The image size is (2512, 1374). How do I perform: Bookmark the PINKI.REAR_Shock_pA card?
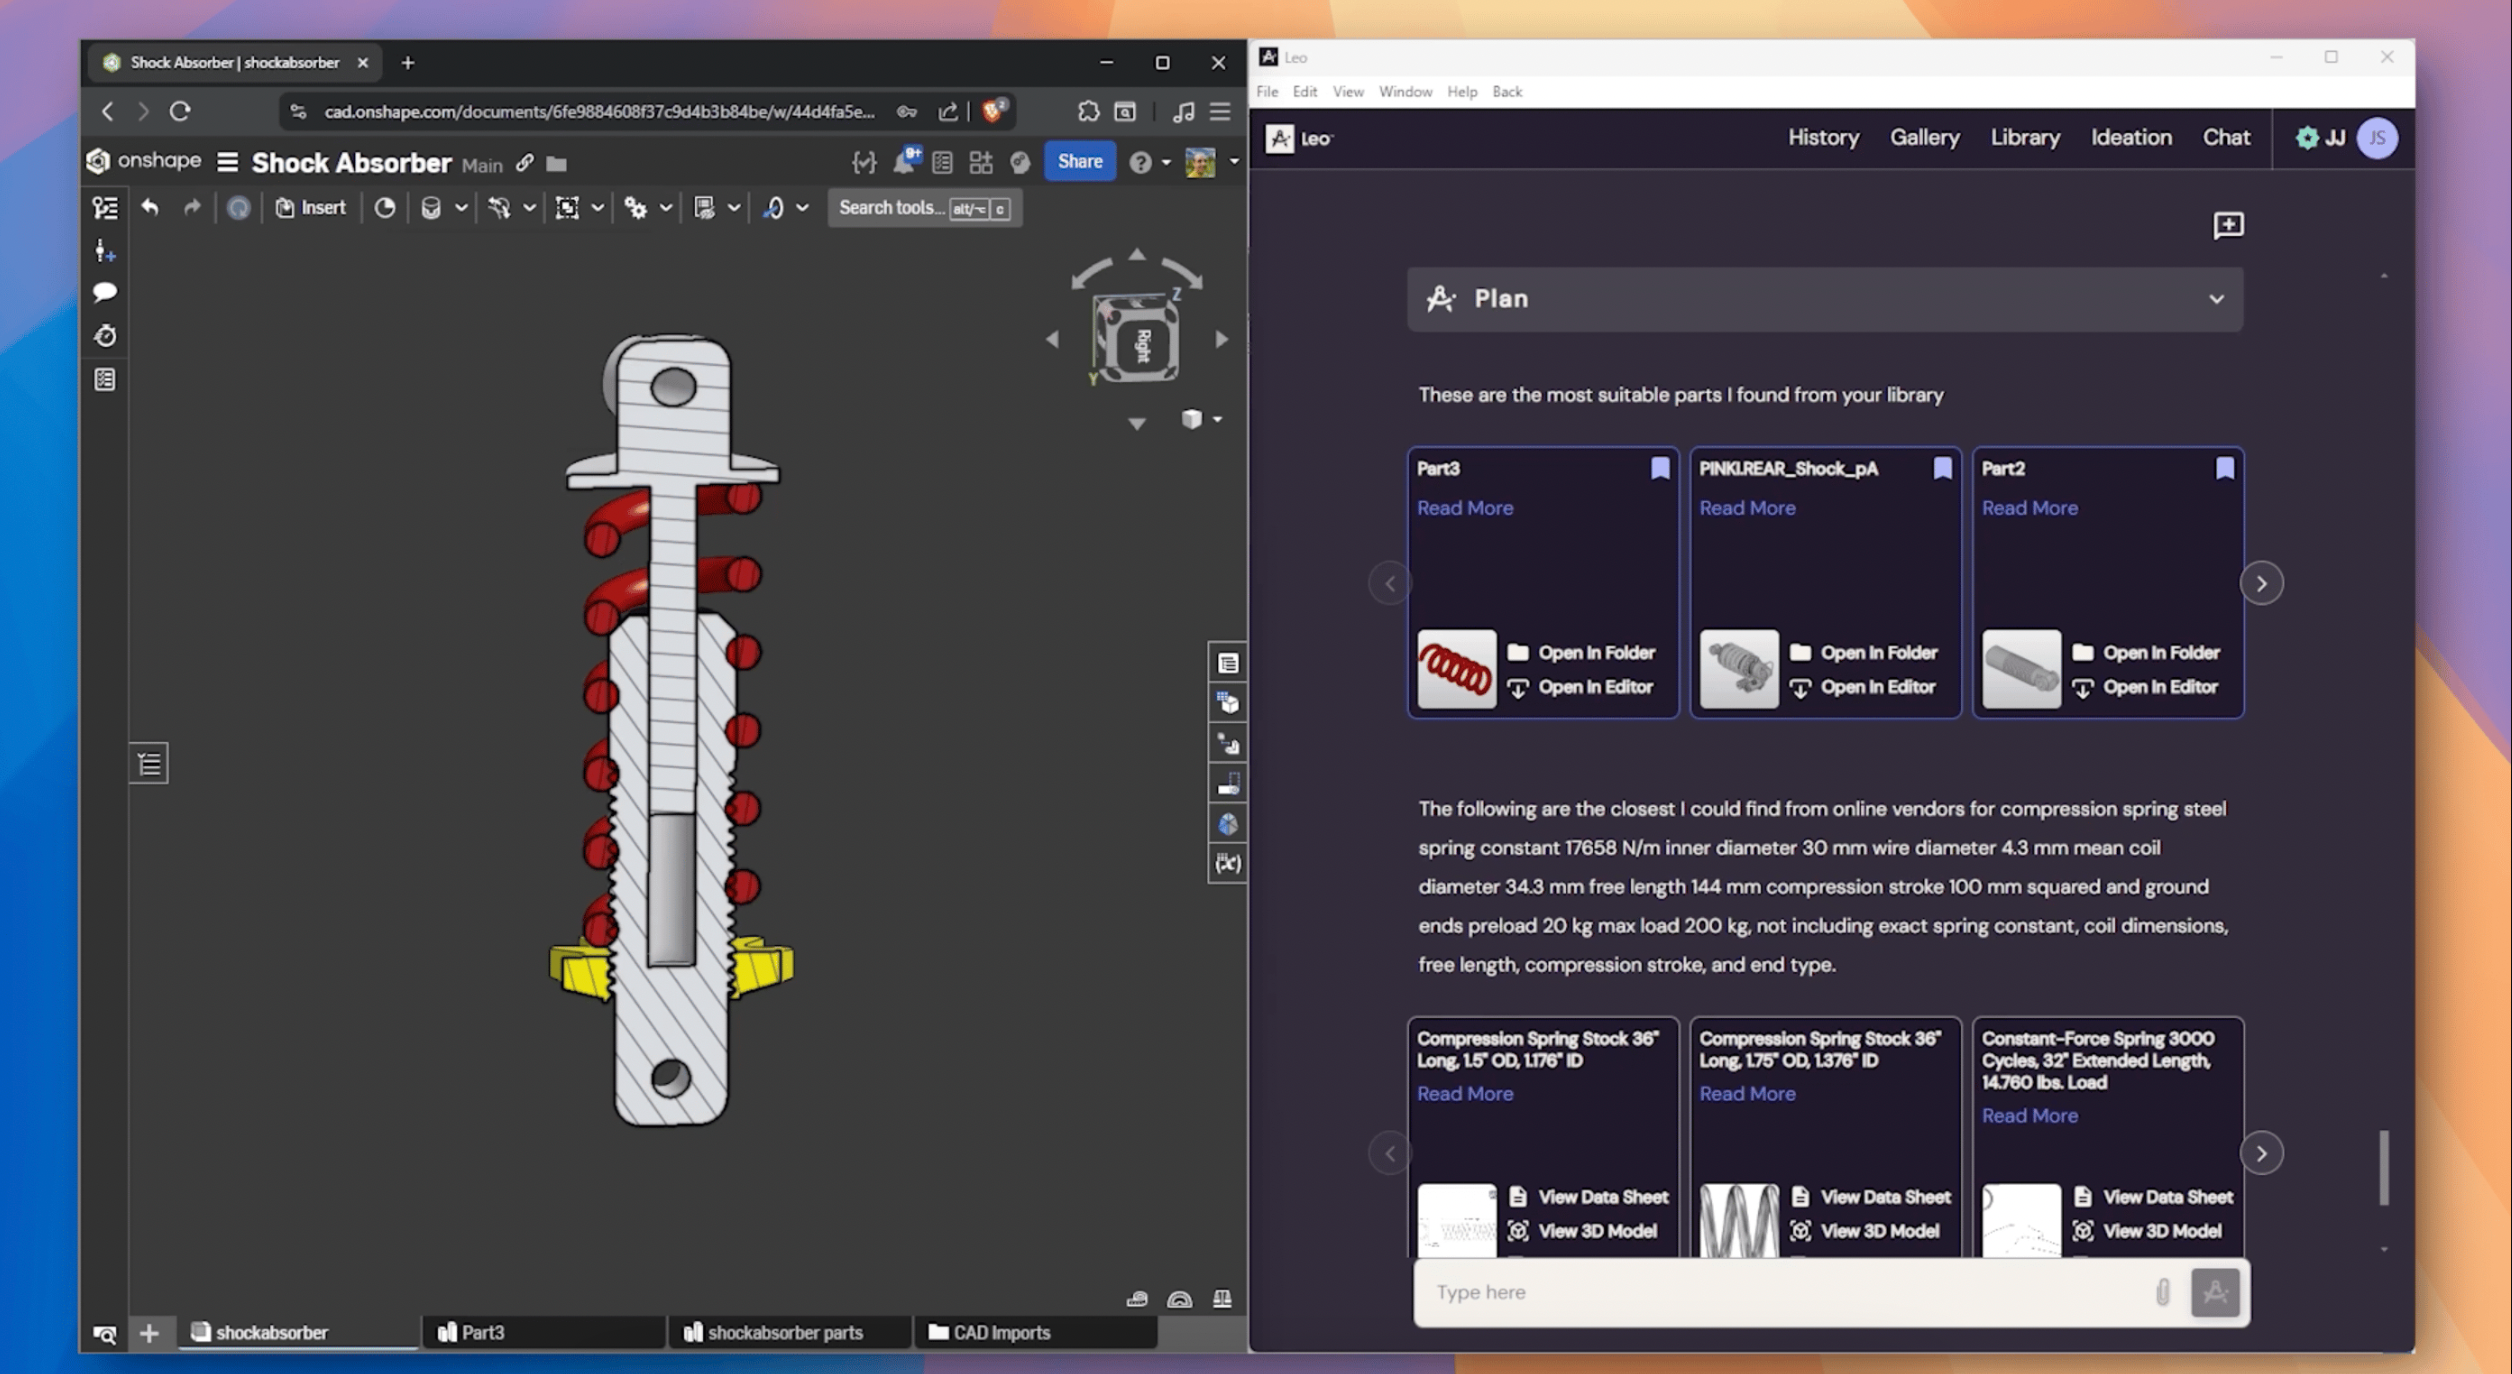tap(1941, 468)
